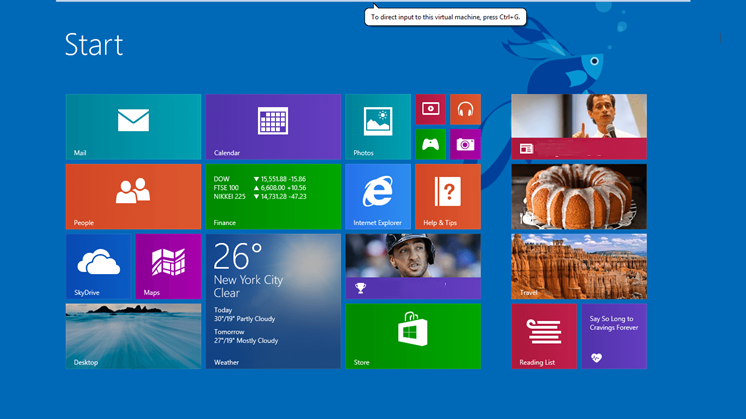The height and width of the screenshot is (419, 746).
Task: Open the Mail tile
Action: coord(133,127)
